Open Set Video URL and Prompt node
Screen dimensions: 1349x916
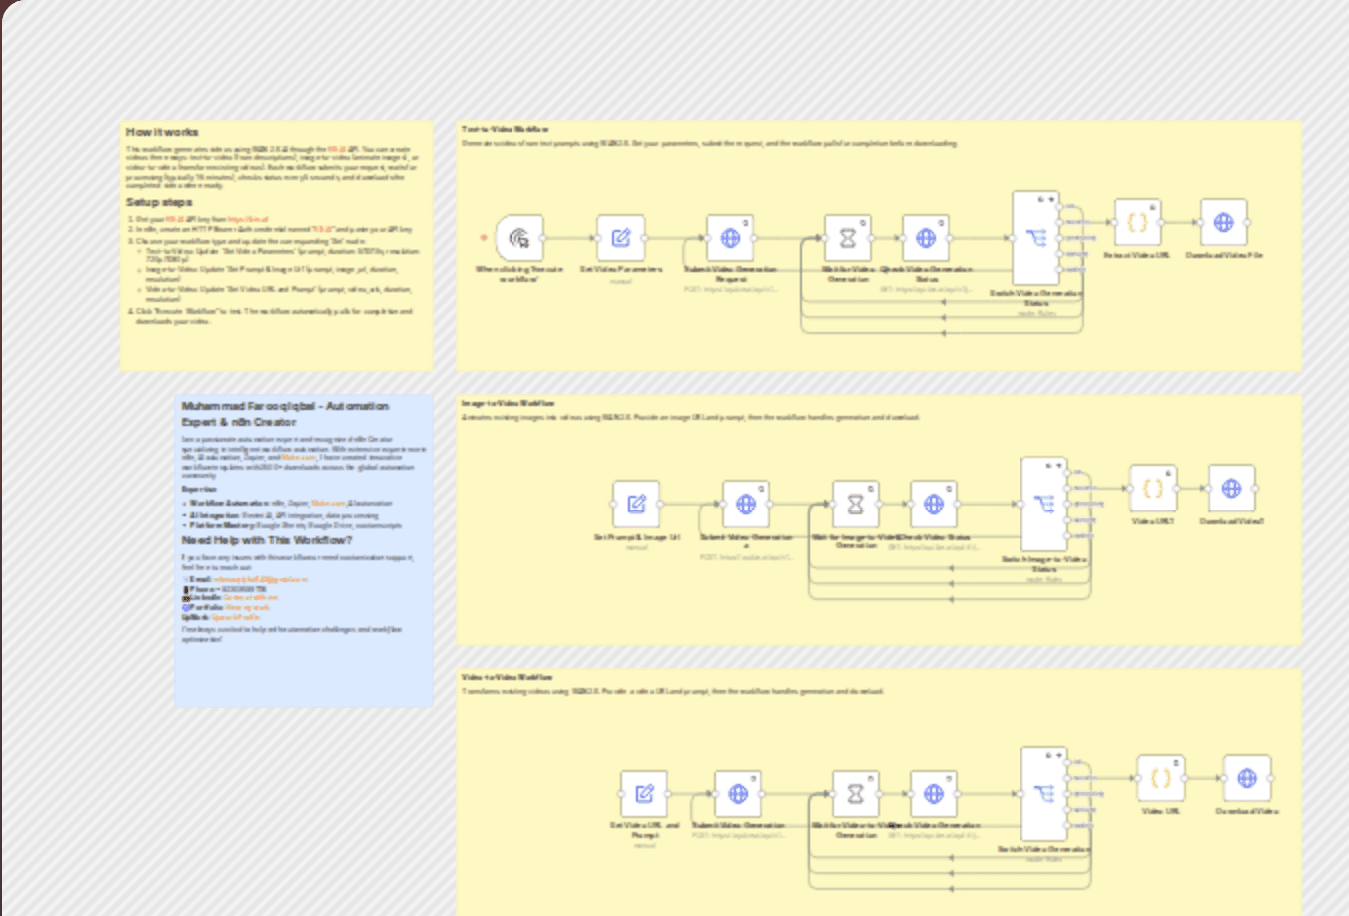[x=644, y=794]
